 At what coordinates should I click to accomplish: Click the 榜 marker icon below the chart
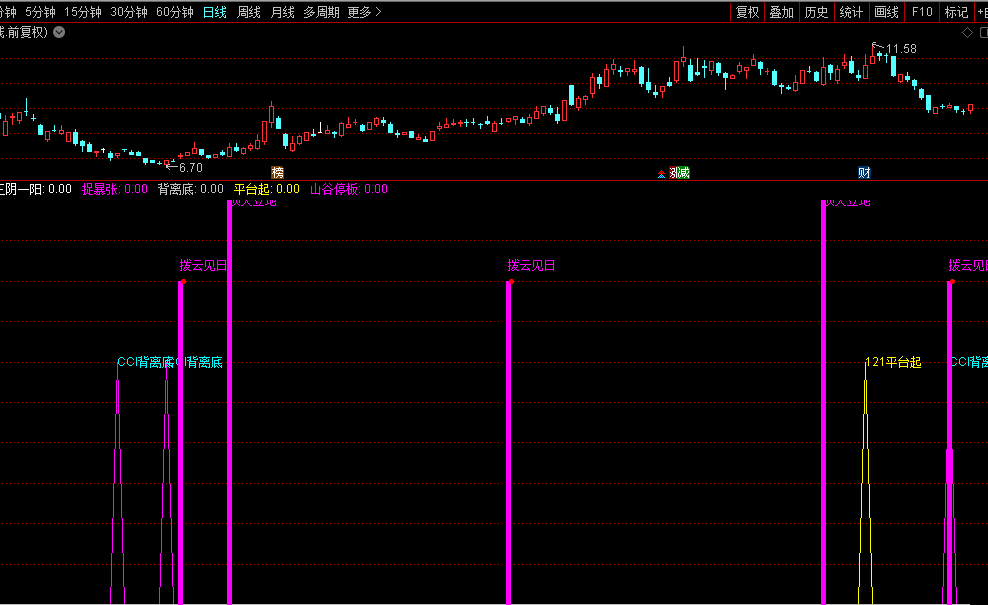point(277,173)
